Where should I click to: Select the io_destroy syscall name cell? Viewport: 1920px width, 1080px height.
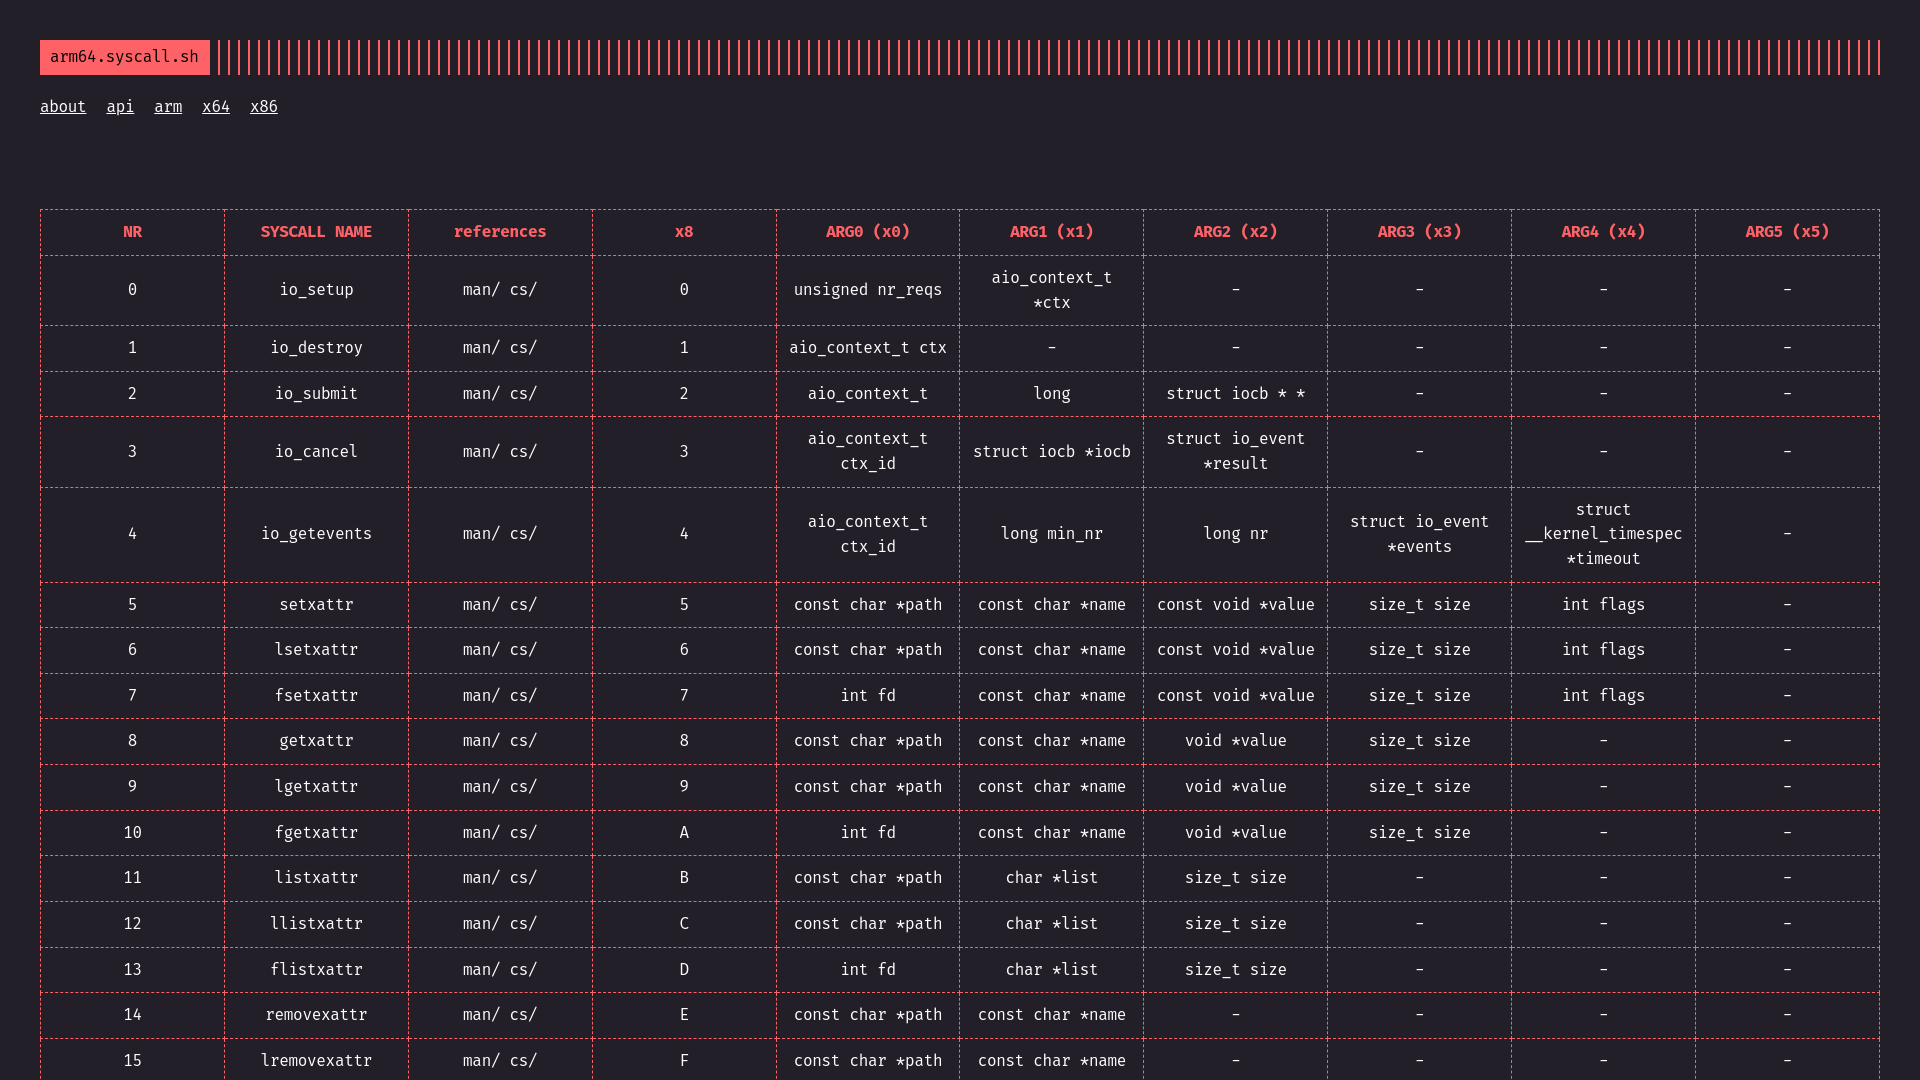316,348
